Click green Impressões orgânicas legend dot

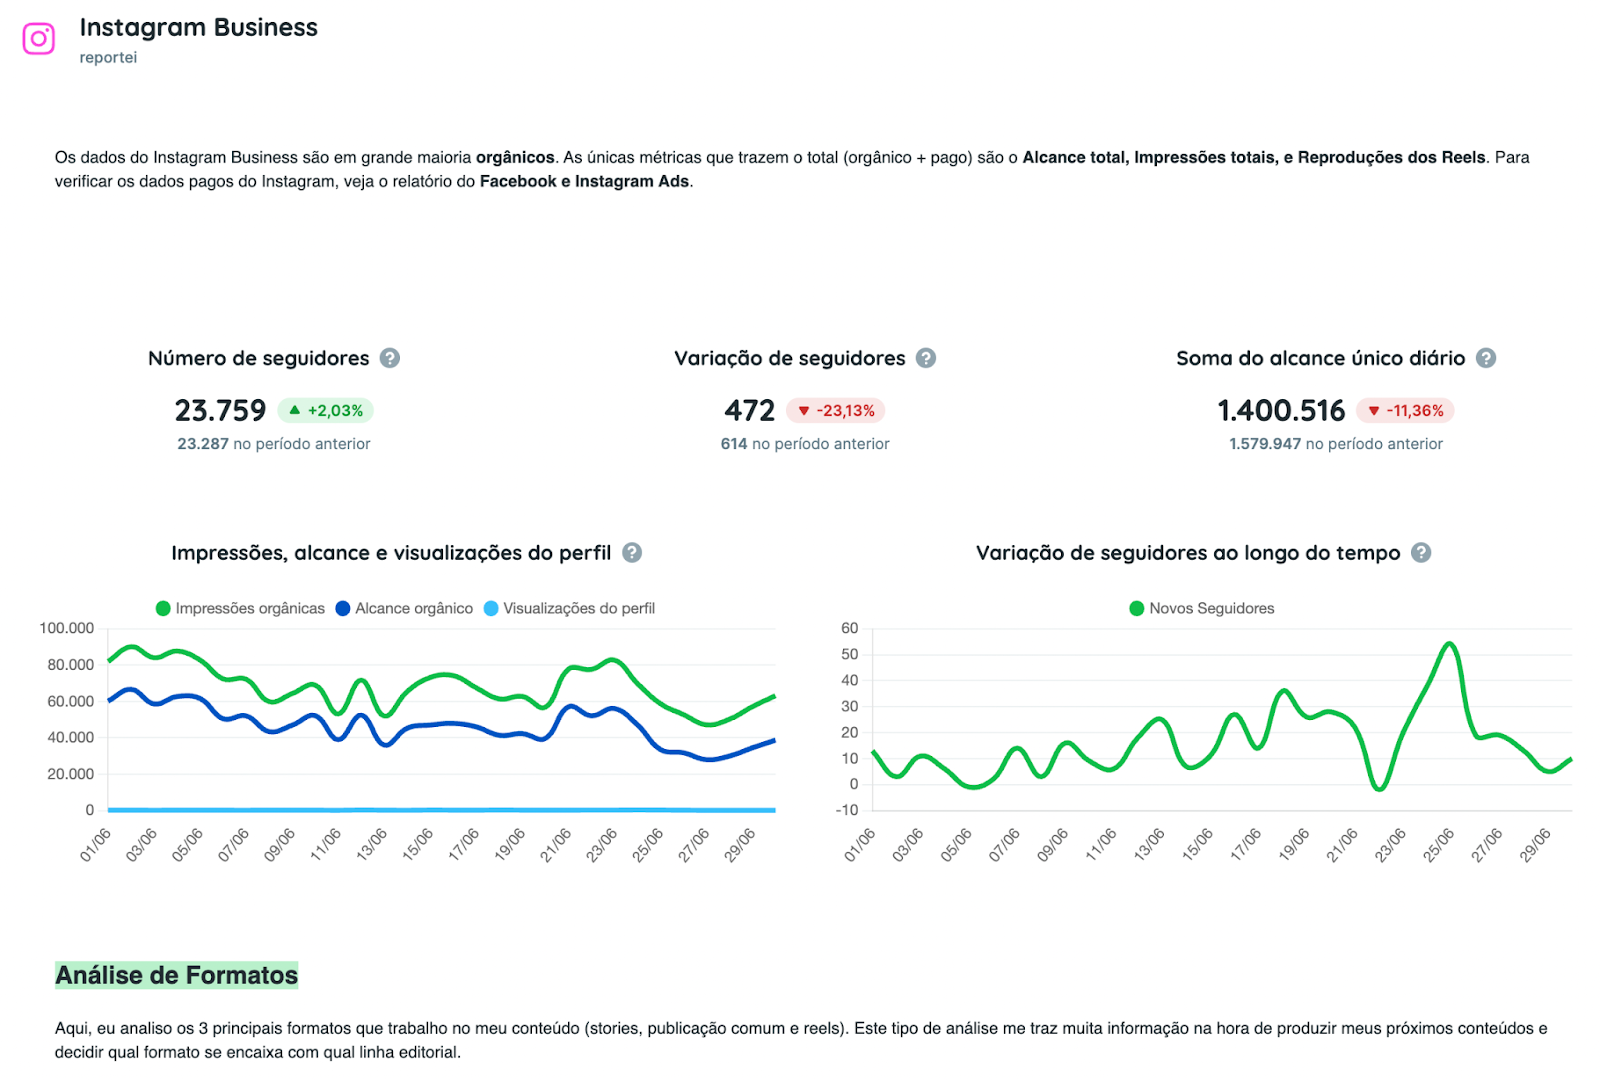coord(163,609)
